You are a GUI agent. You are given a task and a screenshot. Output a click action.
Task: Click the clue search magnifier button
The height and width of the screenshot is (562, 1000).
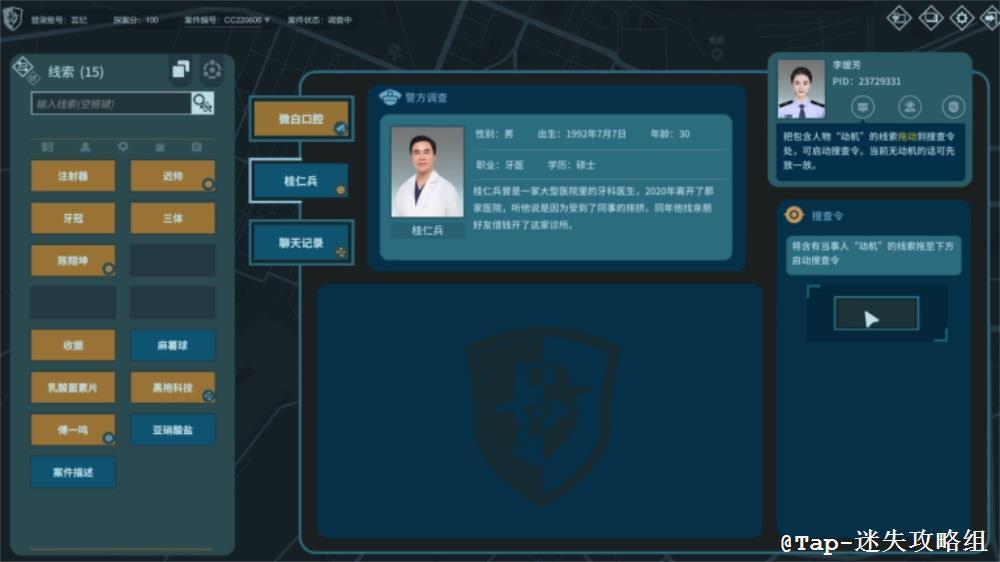pos(202,103)
